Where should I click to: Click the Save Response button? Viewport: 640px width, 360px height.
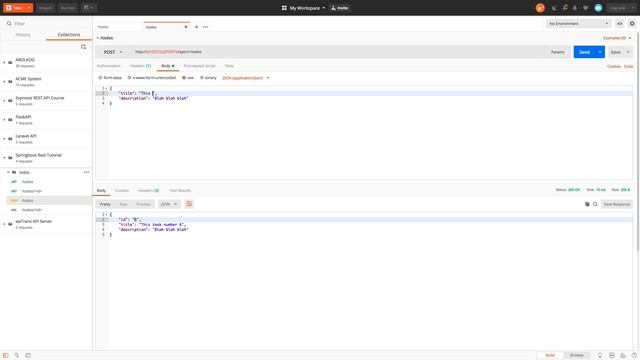(x=617, y=204)
